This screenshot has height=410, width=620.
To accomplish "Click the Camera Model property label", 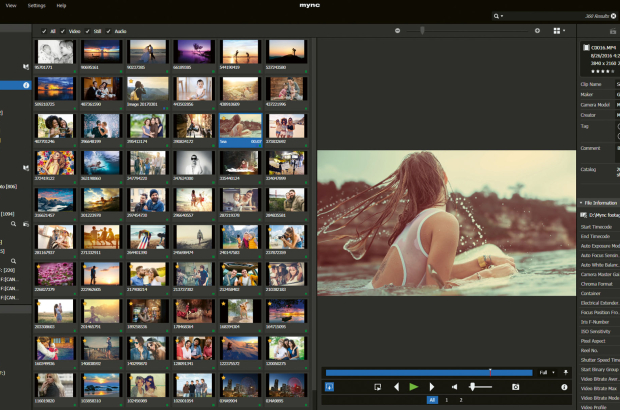I will pos(595,105).
